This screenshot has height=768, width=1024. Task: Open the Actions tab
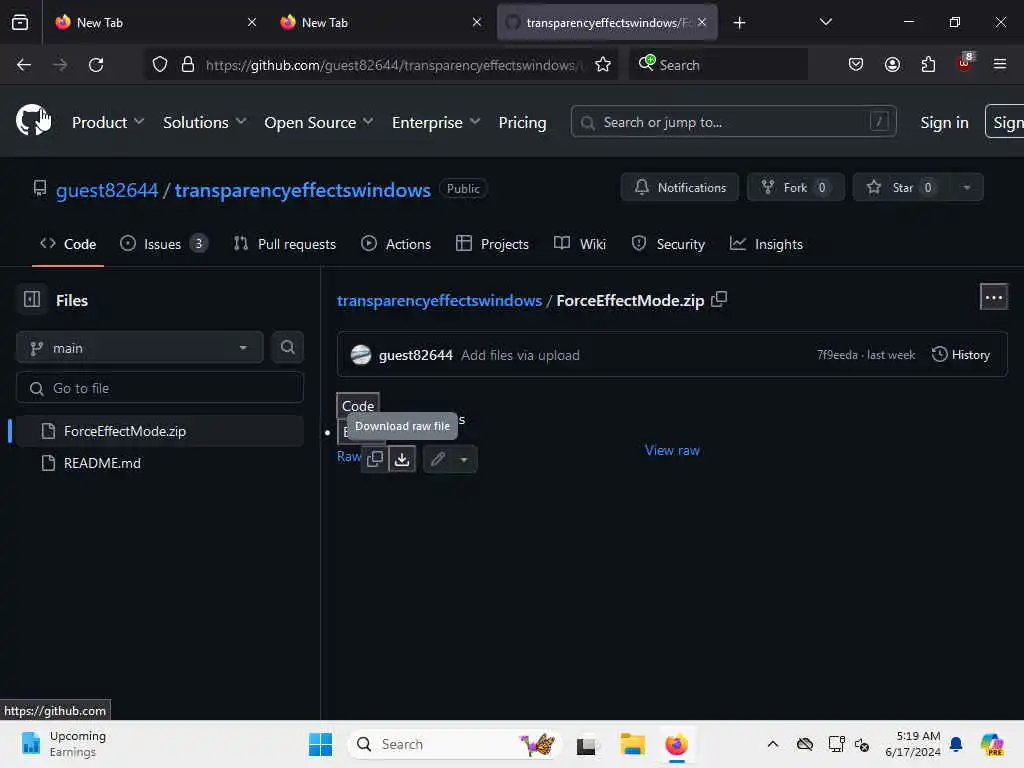click(x=396, y=244)
